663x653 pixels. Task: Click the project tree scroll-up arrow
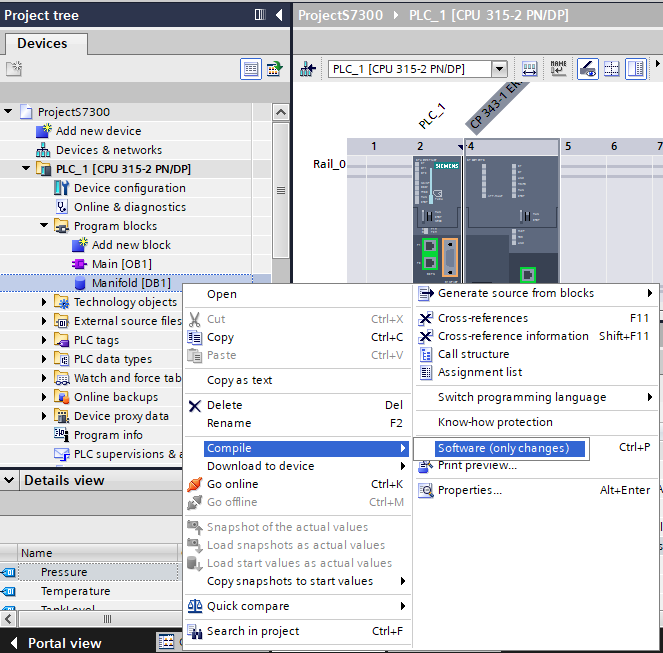tap(281, 112)
